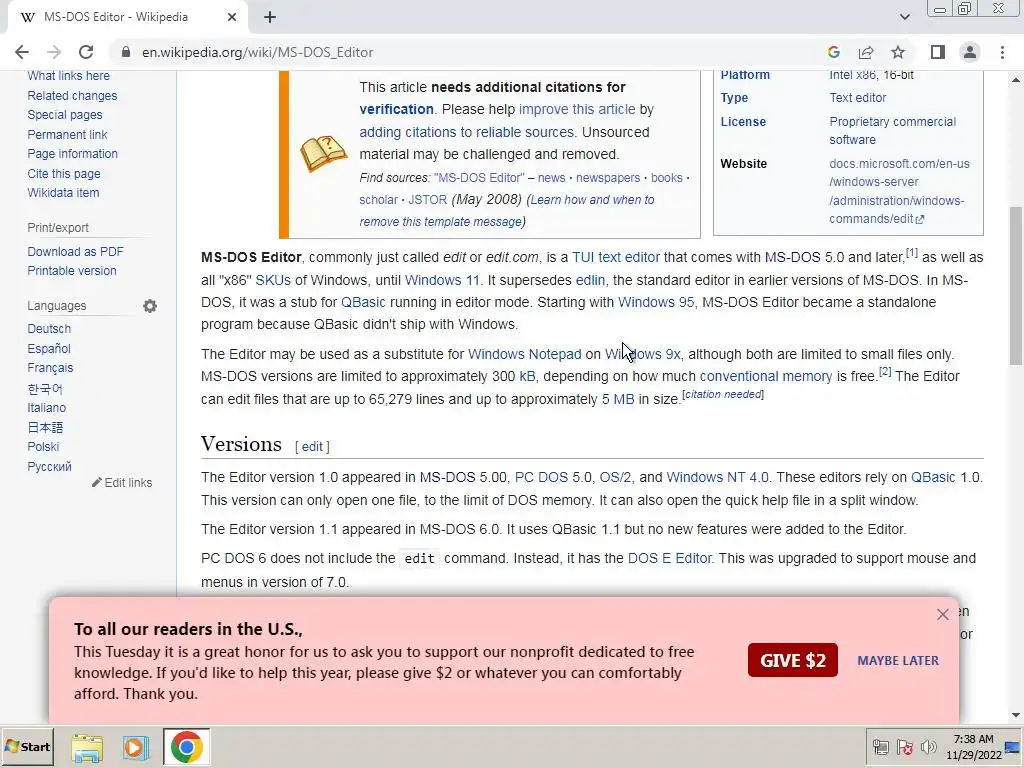Viewport: 1024px width, 768px height.
Task: Reload the page with the refresh icon
Action: pos(86,52)
